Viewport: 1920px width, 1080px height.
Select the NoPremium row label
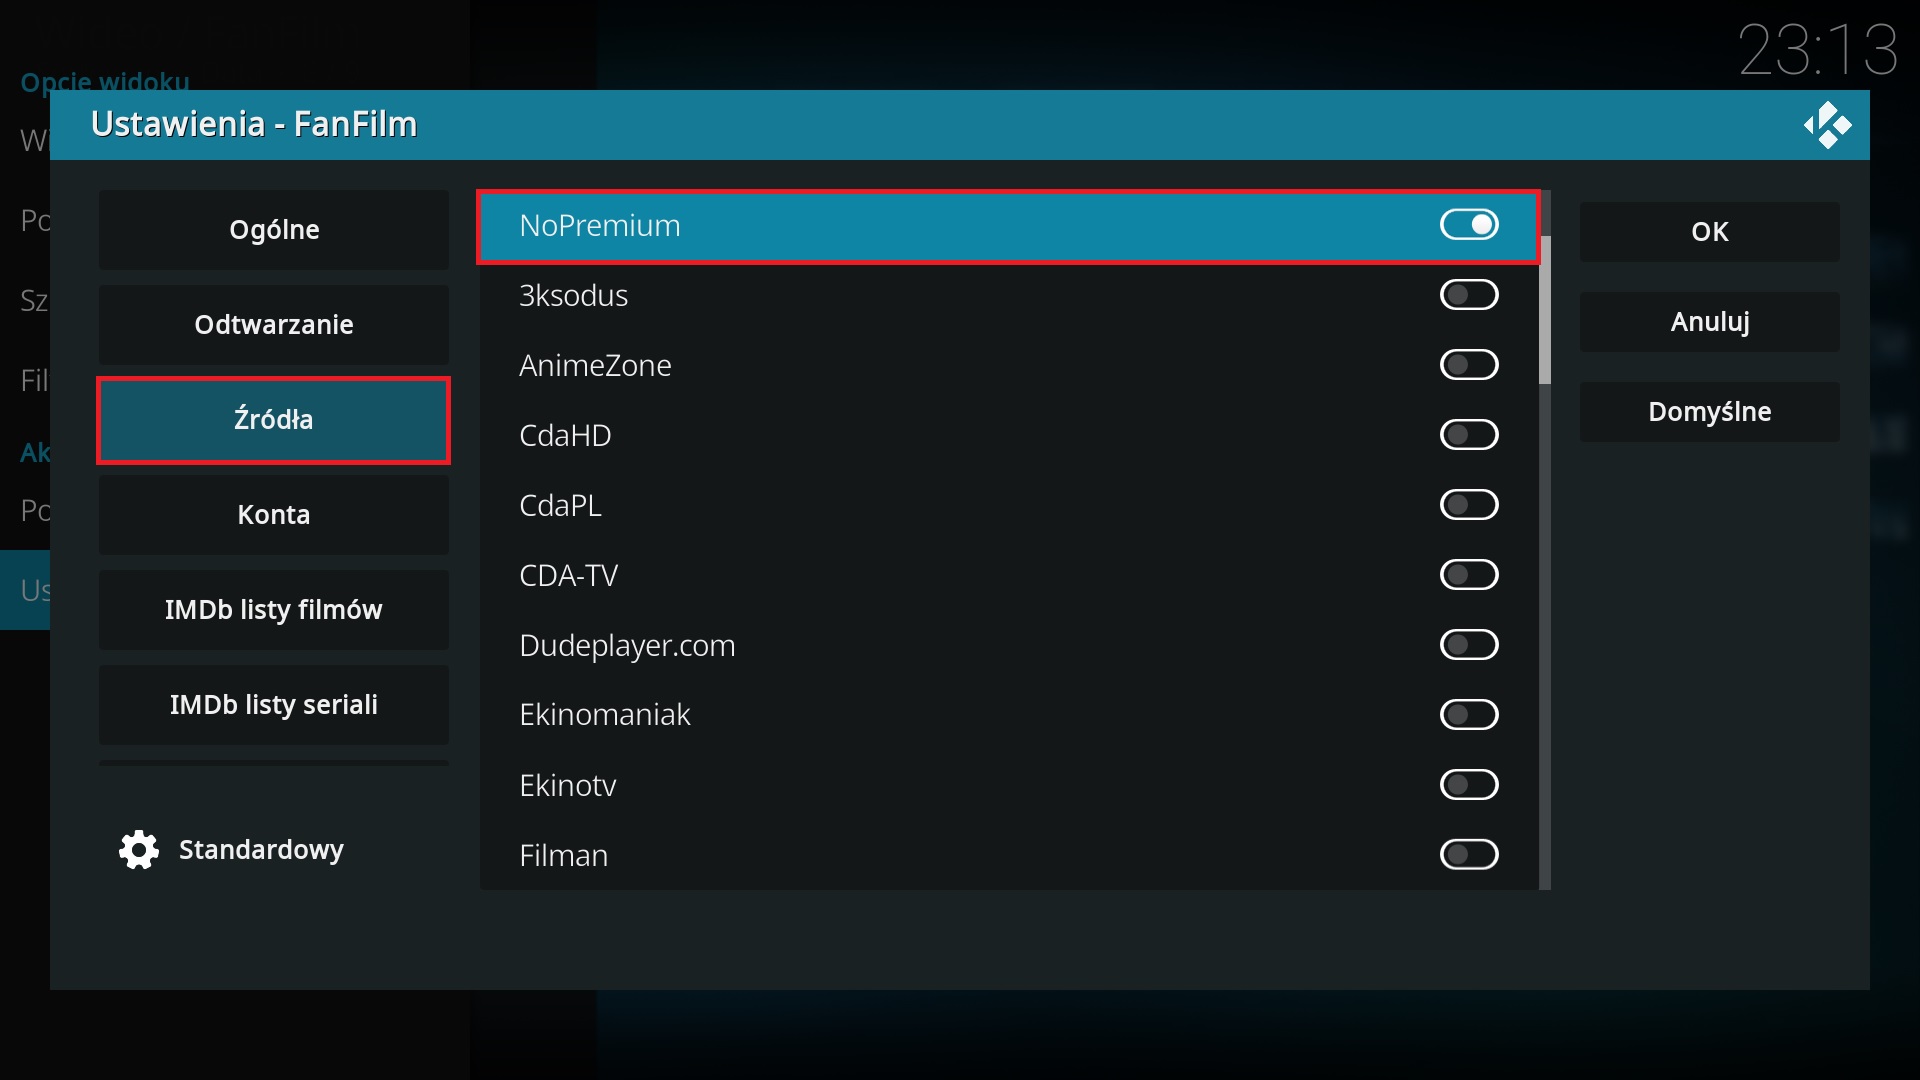pos(600,226)
